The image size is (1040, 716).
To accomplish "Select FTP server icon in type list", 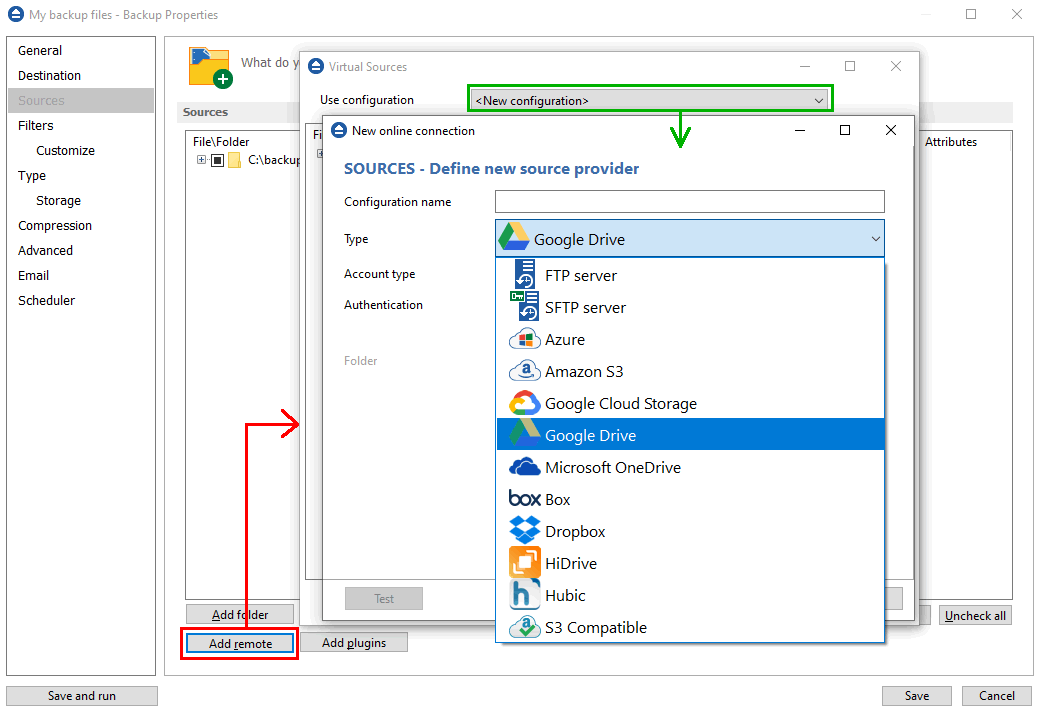I will coord(525,274).
